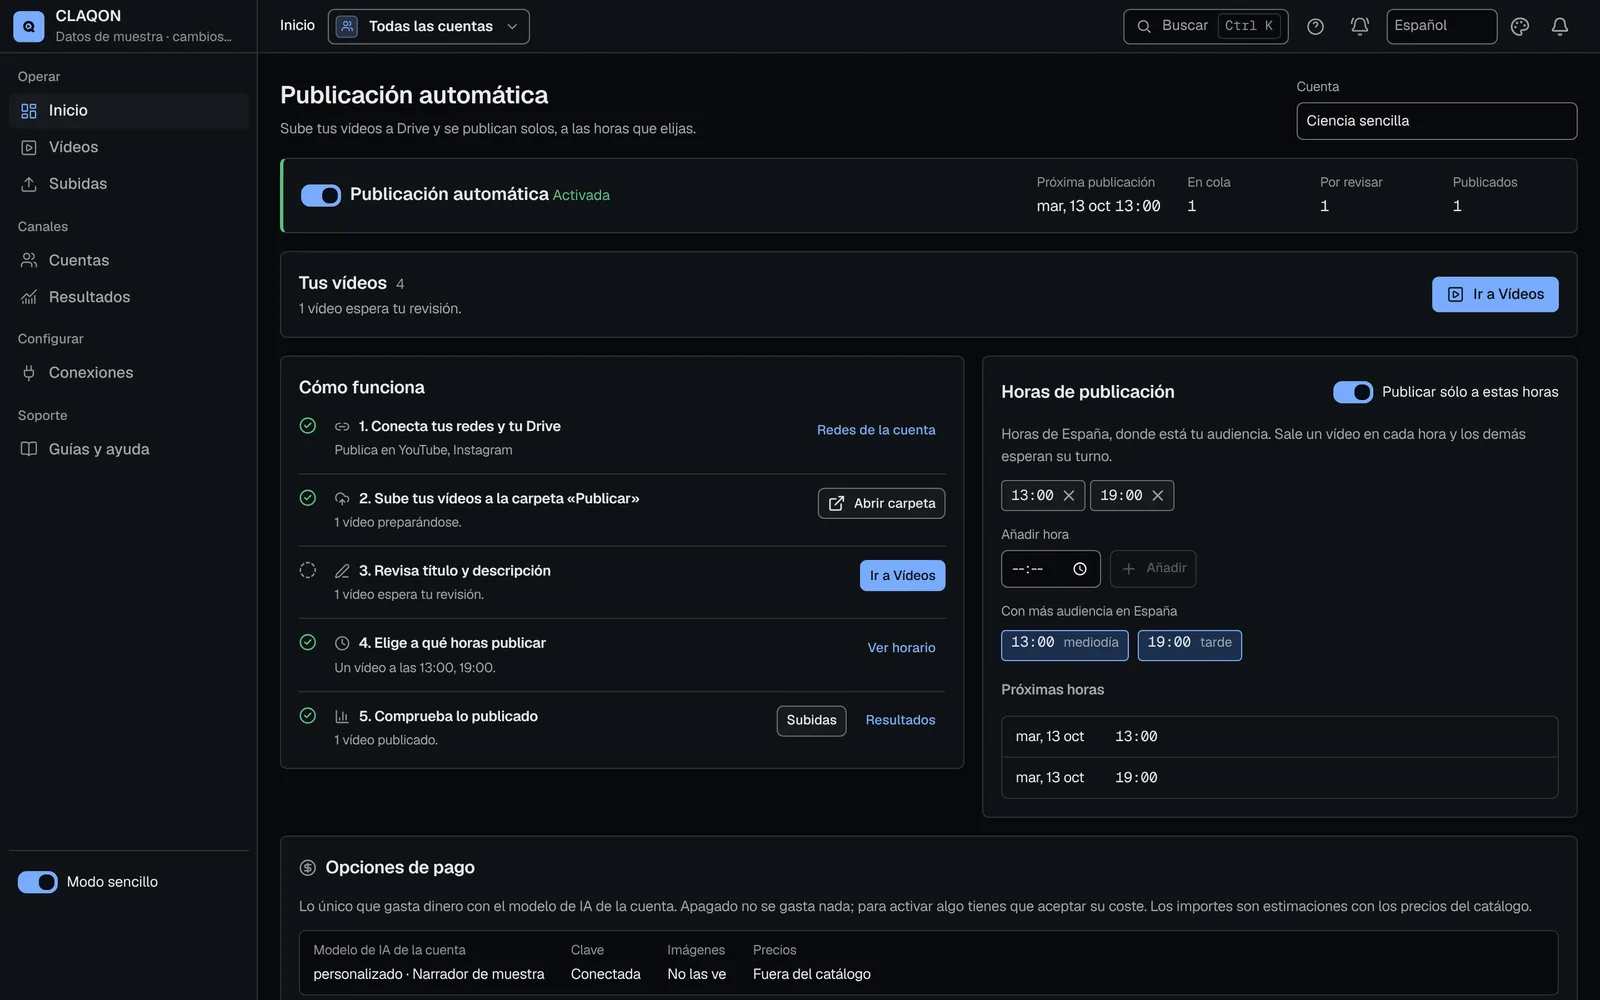Click the pencil icon on Revisa step
Screen dimensions: 1600x1000
[x=342, y=571]
